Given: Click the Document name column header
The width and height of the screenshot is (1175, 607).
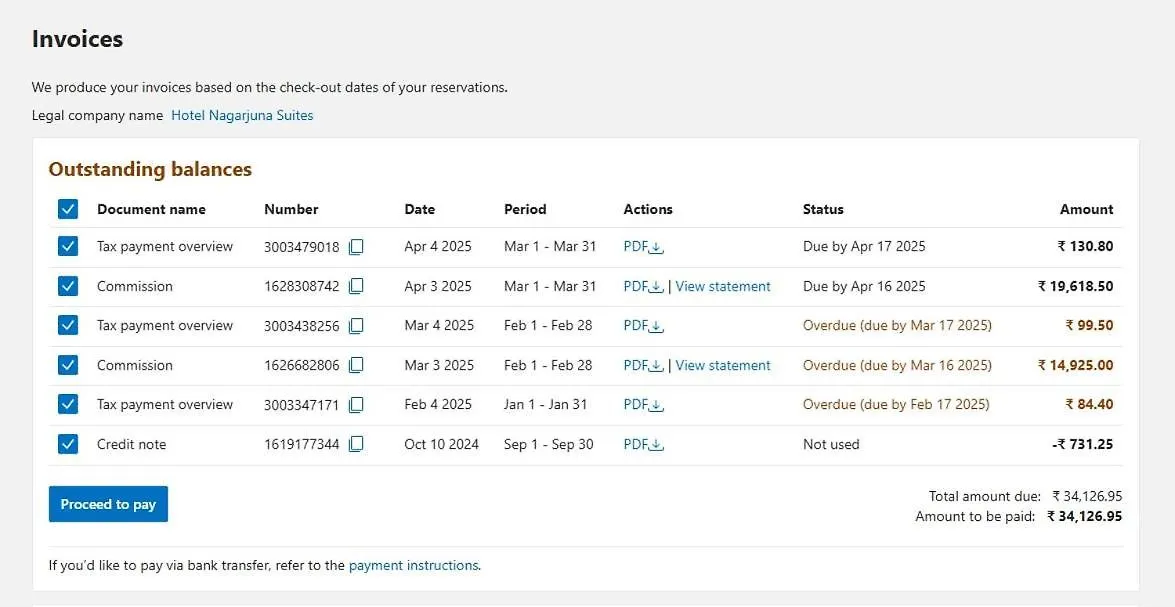Looking at the screenshot, I should (x=151, y=210).
